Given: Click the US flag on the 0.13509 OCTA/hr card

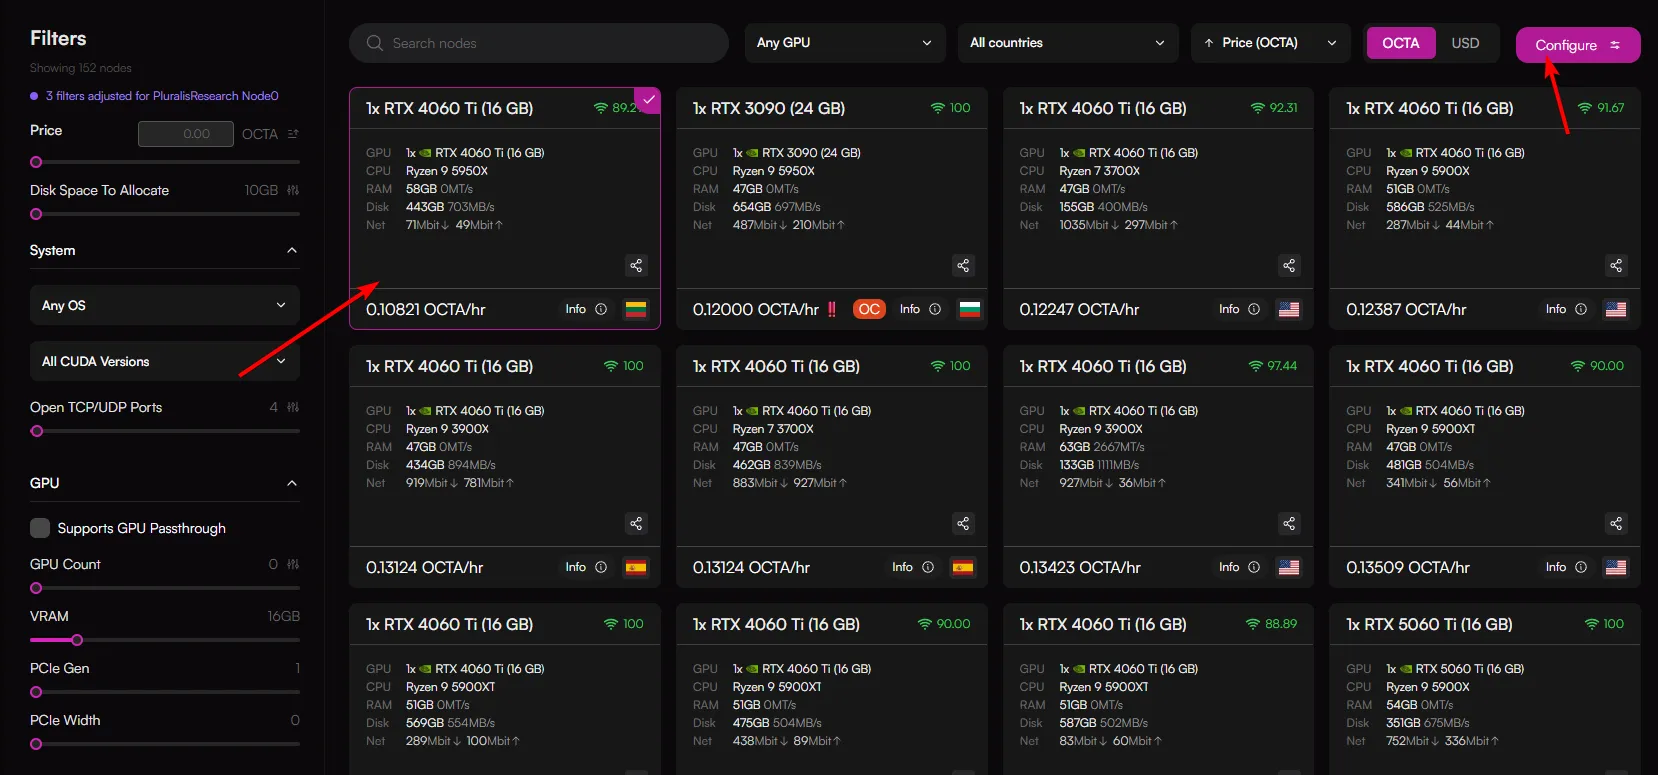Looking at the screenshot, I should [1616, 567].
